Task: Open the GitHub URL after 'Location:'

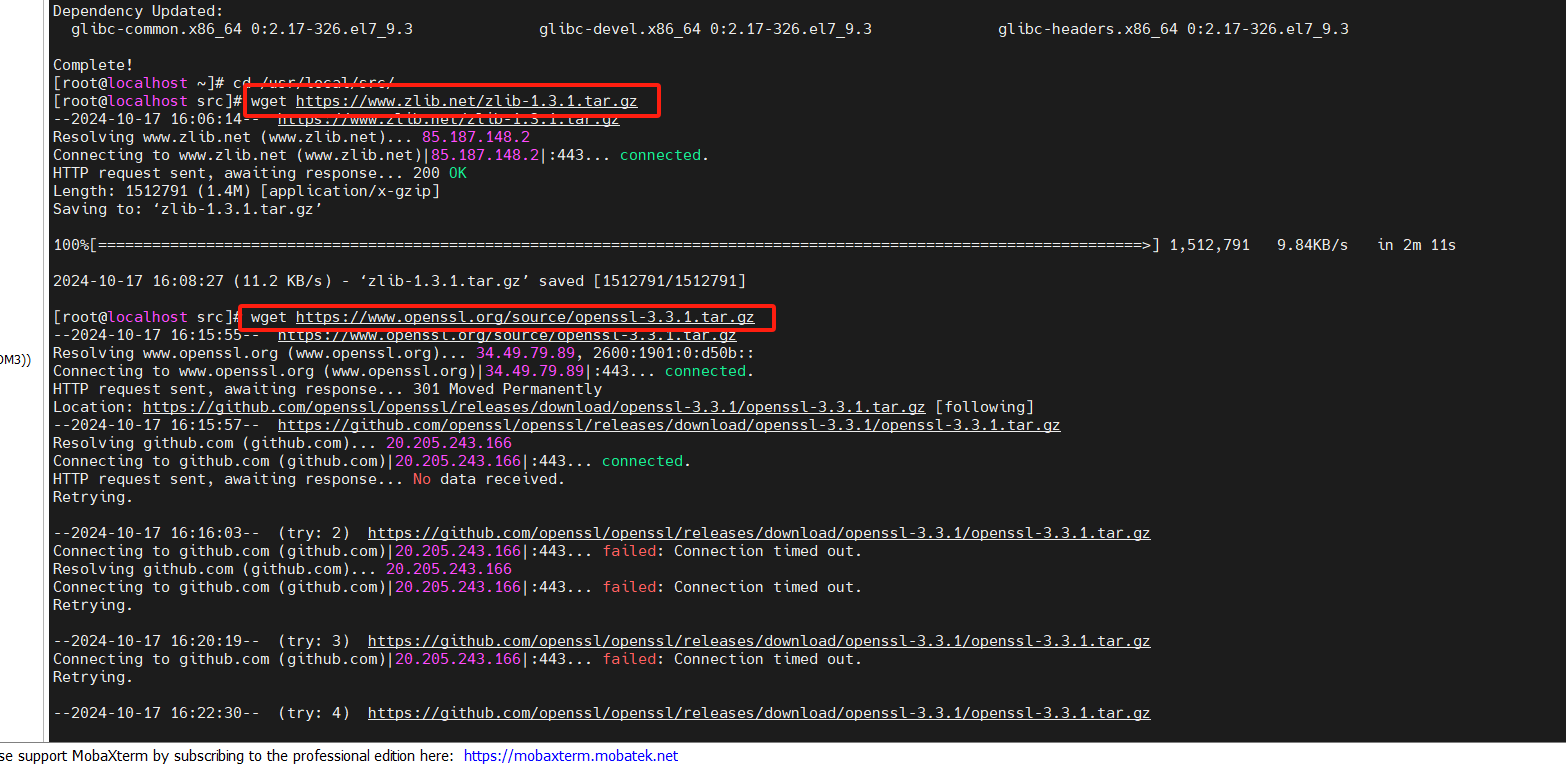Action: click(x=534, y=407)
